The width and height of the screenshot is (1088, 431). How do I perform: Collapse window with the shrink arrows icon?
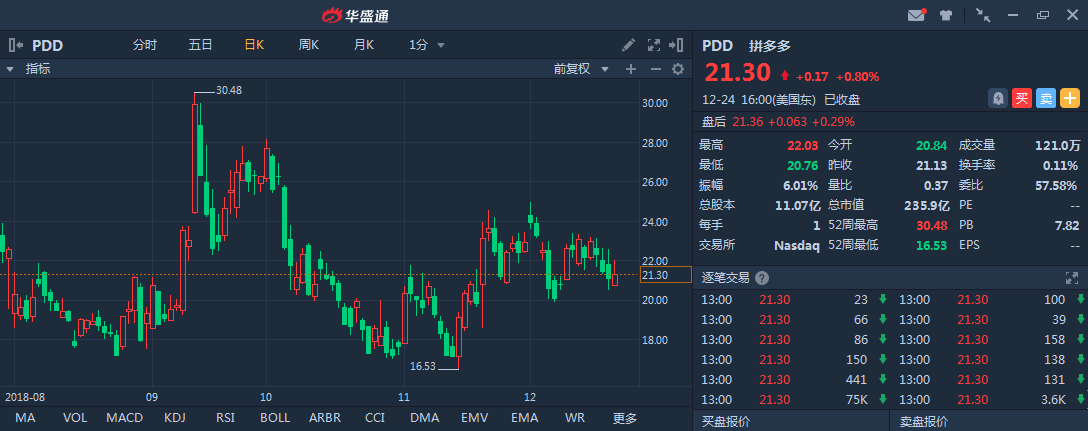point(983,15)
